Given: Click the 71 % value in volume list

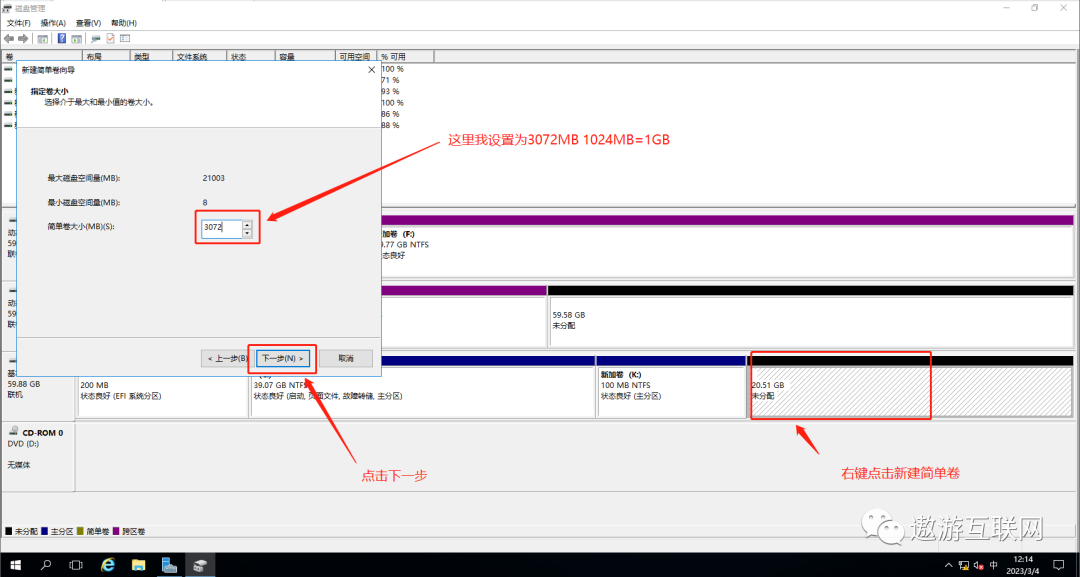Looking at the screenshot, I should (x=391, y=81).
